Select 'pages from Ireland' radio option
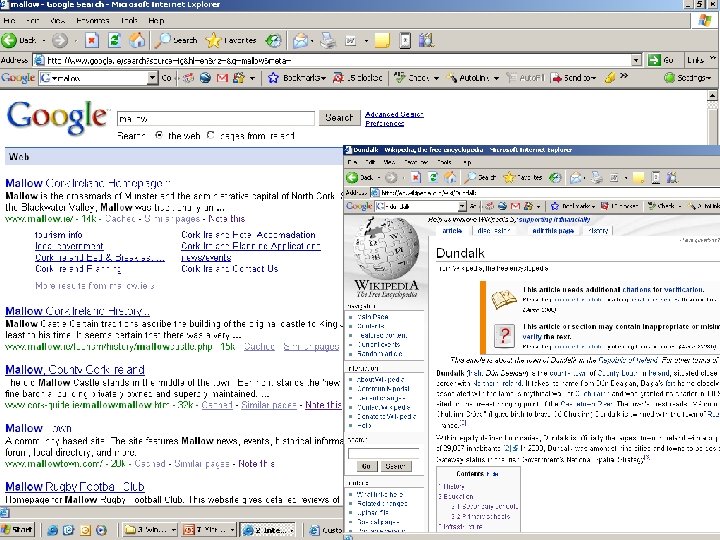Image resolution: width=720 pixels, height=540 pixels. point(210,135)
